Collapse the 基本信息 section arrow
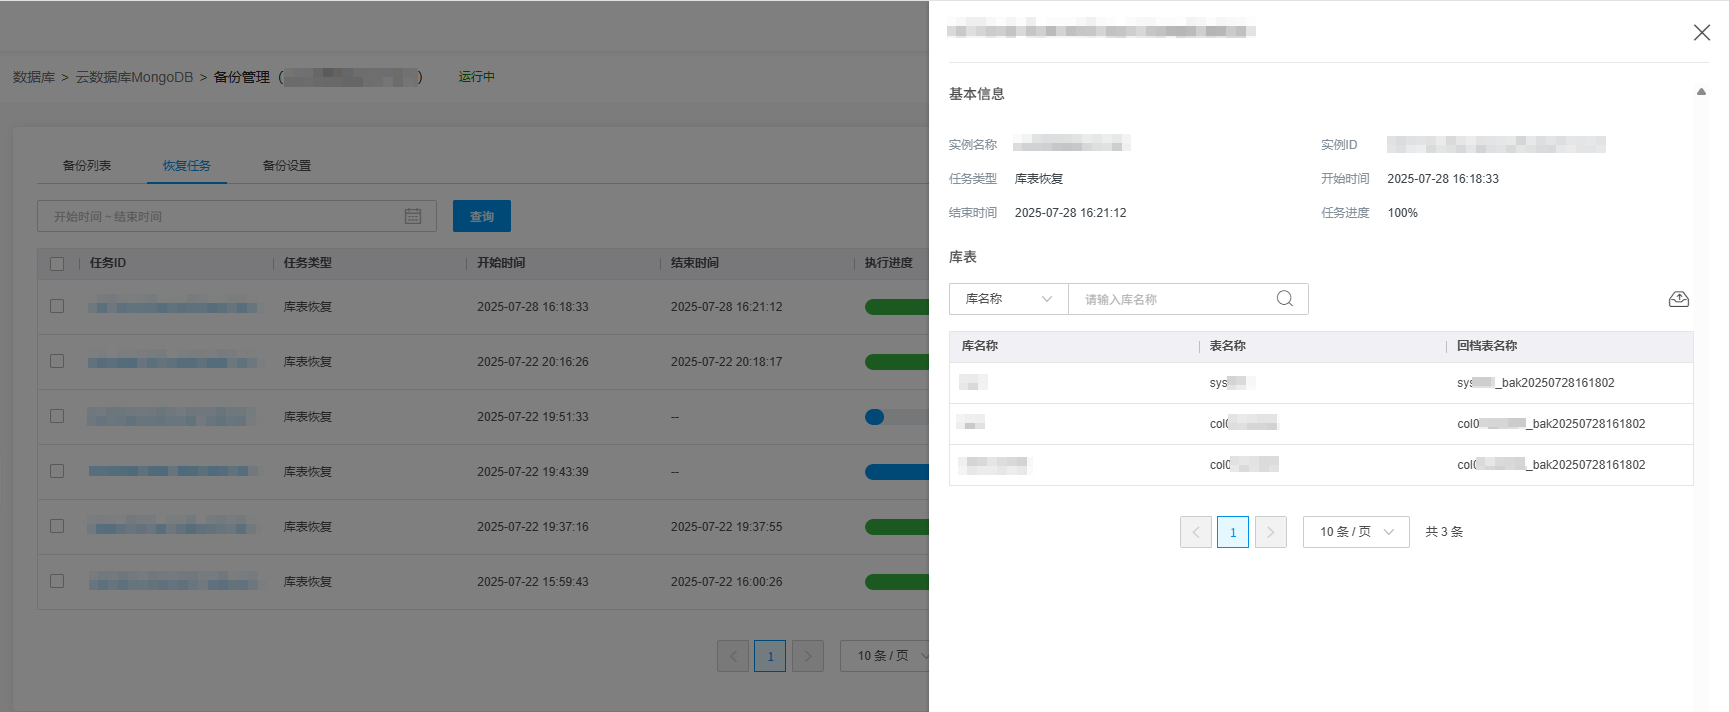This screenshot has width=1729, height=712. click(x=1700, y=92)
